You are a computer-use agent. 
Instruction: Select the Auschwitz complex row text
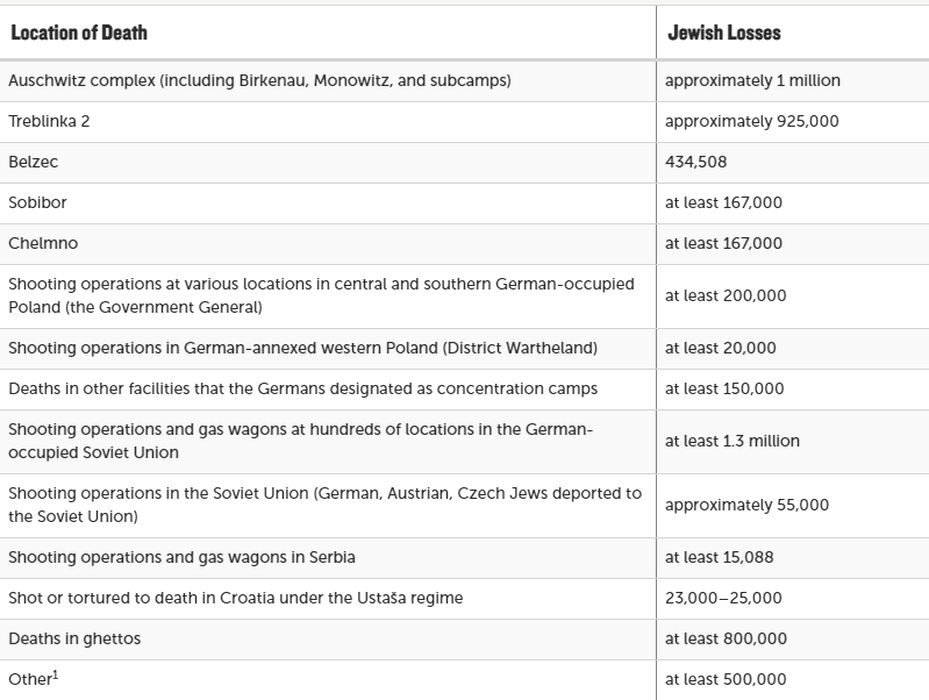tap(259, 81)
